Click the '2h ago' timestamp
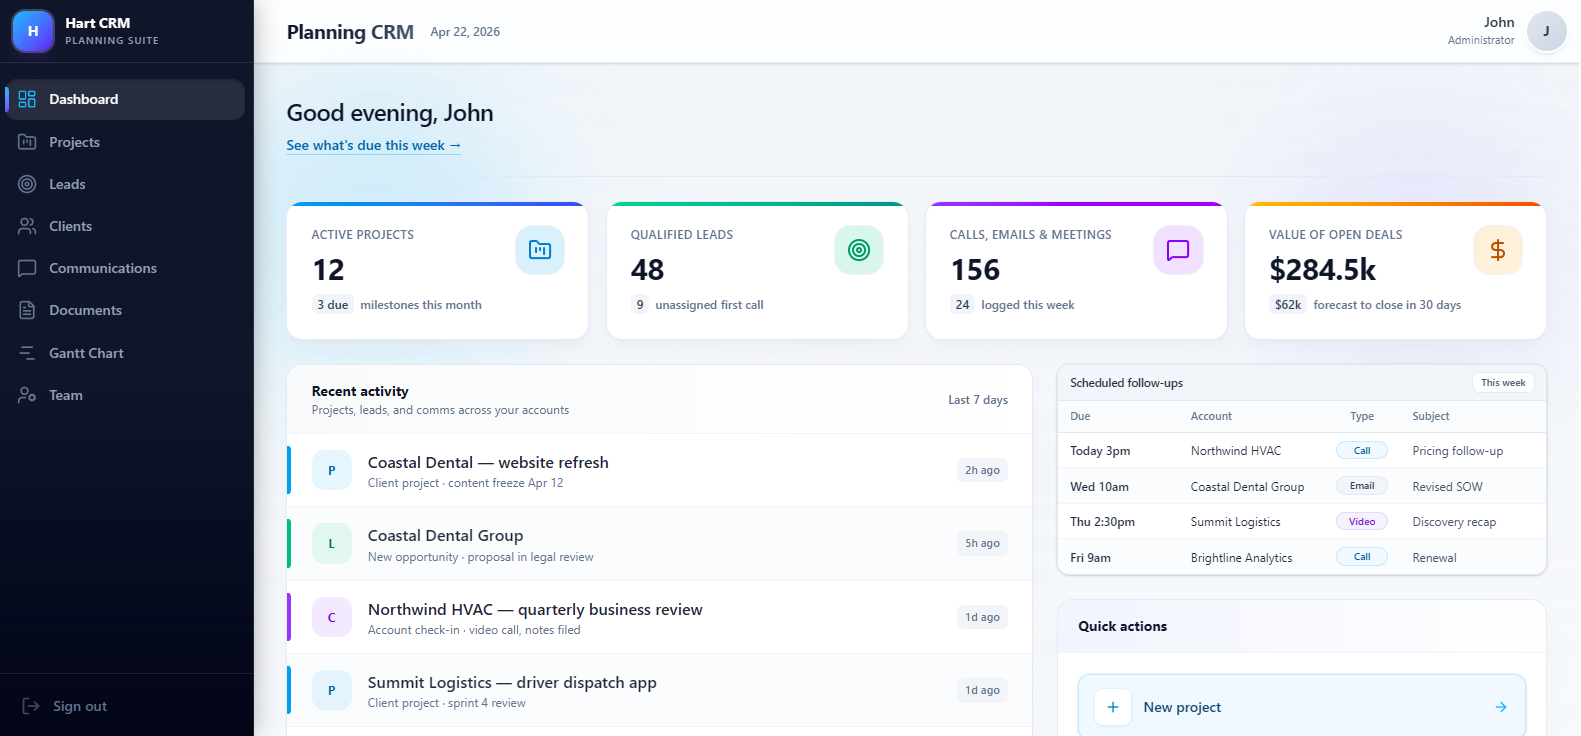1581x736 pixels. 982,470
